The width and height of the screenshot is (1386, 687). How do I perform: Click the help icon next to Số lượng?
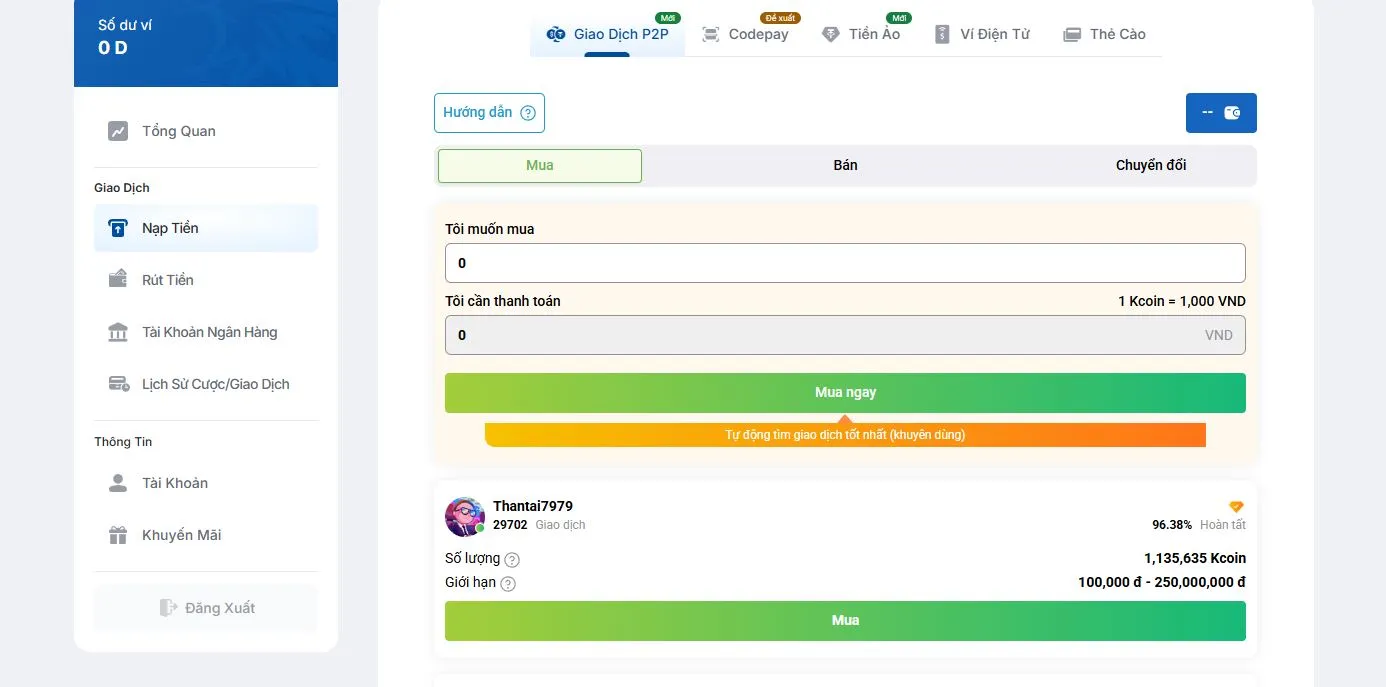[x=512, y=559]
